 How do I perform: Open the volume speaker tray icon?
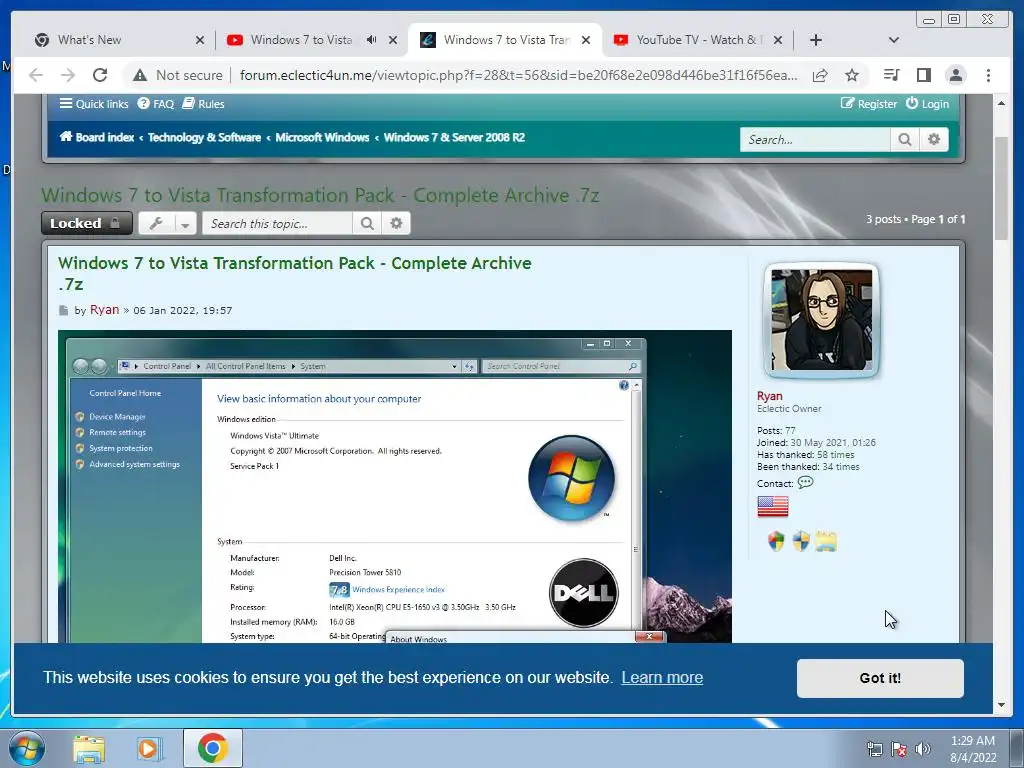pos(922,749)
